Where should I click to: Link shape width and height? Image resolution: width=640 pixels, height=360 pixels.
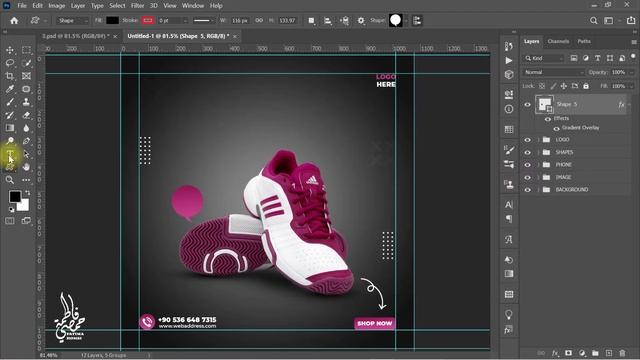(x=259, y=20)
